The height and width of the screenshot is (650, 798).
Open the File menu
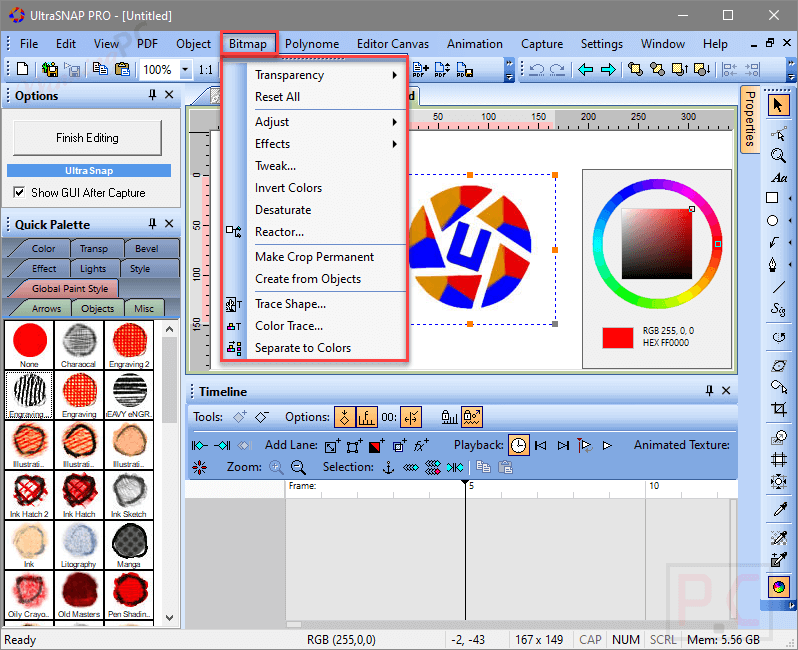[28, 44]
